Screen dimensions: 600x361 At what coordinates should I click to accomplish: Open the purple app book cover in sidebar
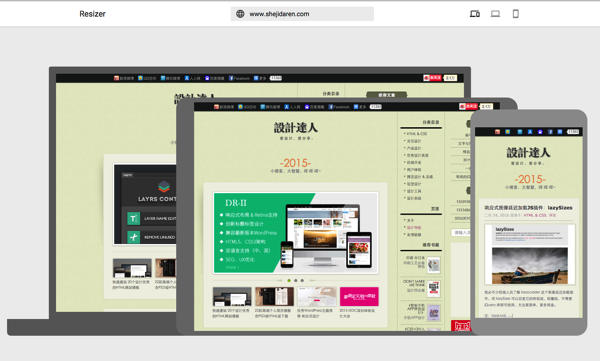point(434,313)
